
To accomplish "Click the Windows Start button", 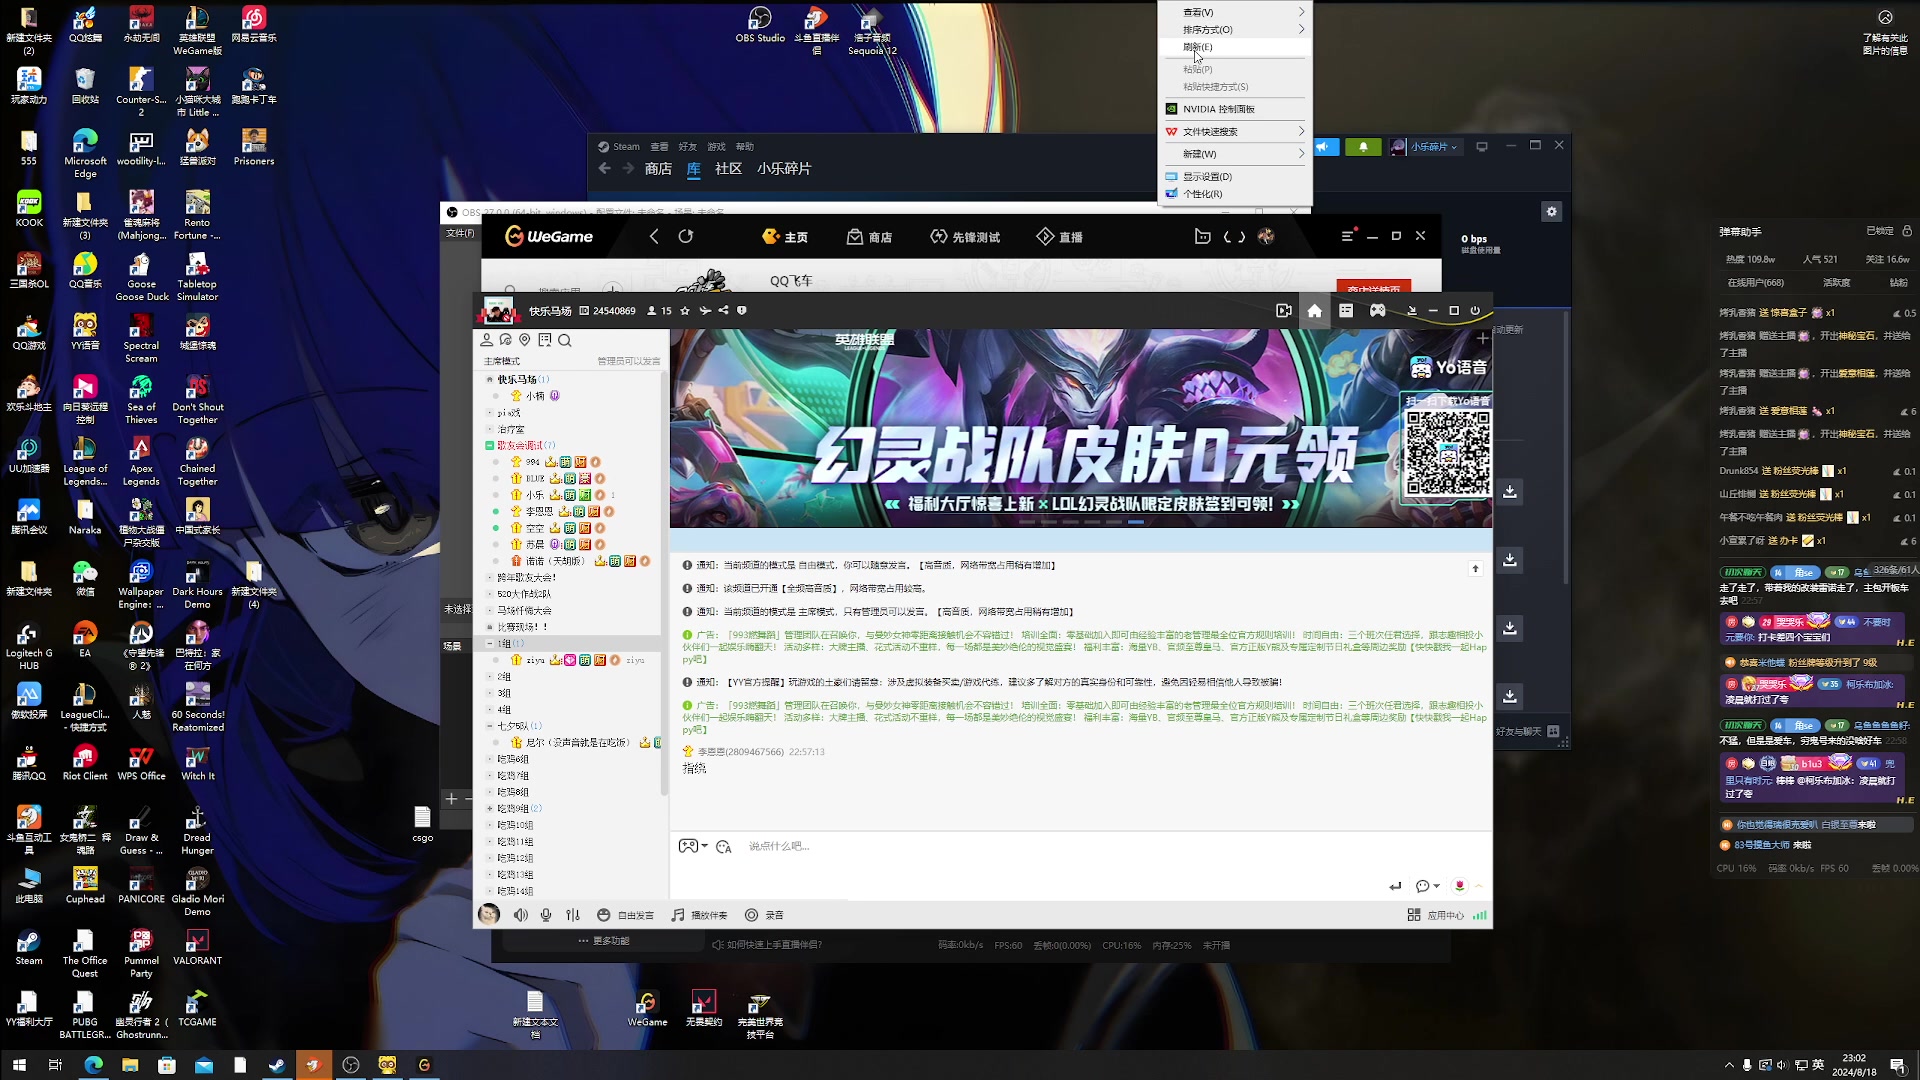I will click(18, 1065).
